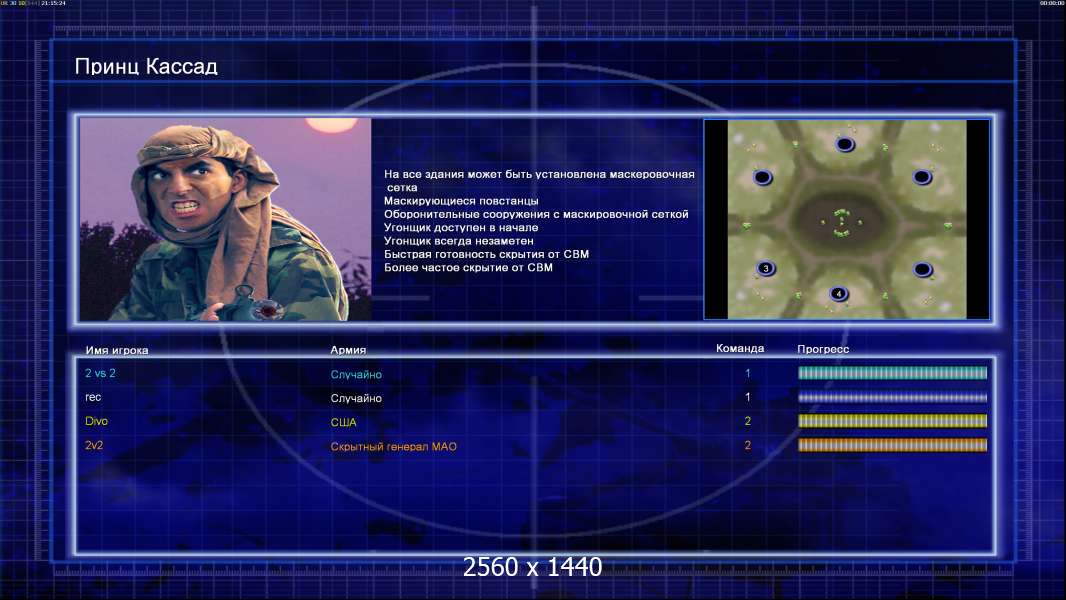Click the orange progress bar of 2v2
Image resolution: width=1066 pixels, height=600 pixels.
pyautogui.click(x=892, y=445)
